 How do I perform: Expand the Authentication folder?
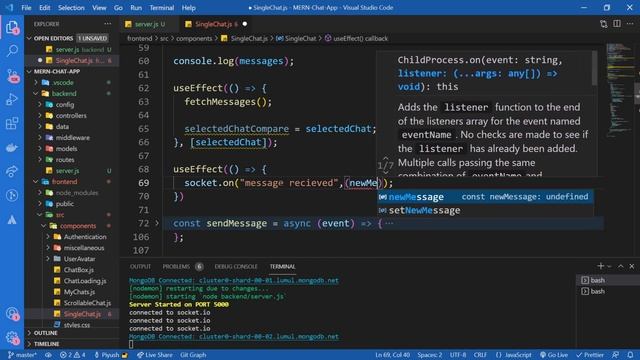point(85,237)
